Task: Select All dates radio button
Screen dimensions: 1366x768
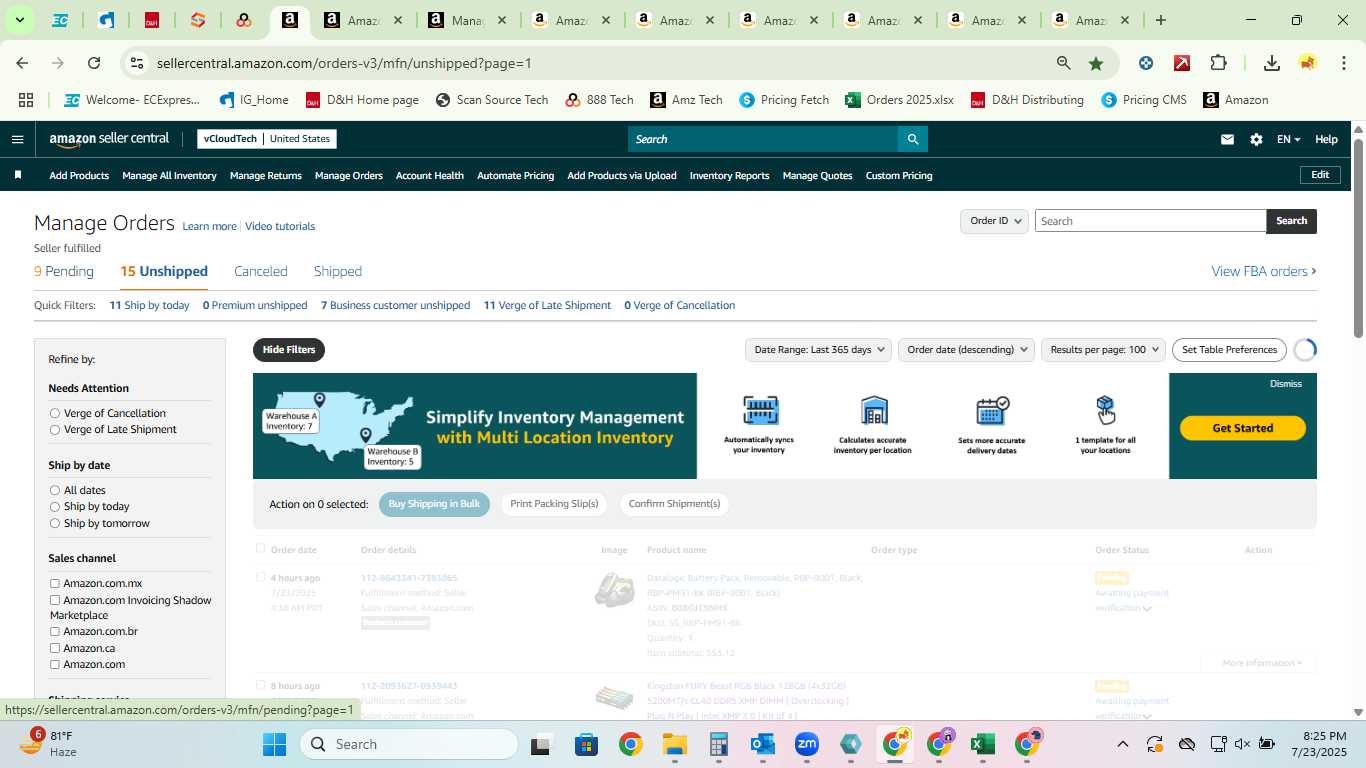Action: coord(55,490)
